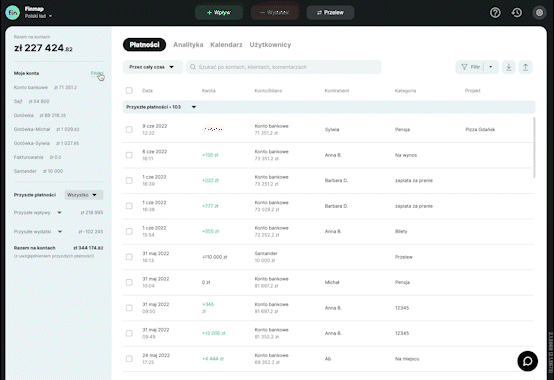Image resolution: width=554 pixels, height=380 pixels.
Task: Click the Projekt column header
Action: (472, 91)
